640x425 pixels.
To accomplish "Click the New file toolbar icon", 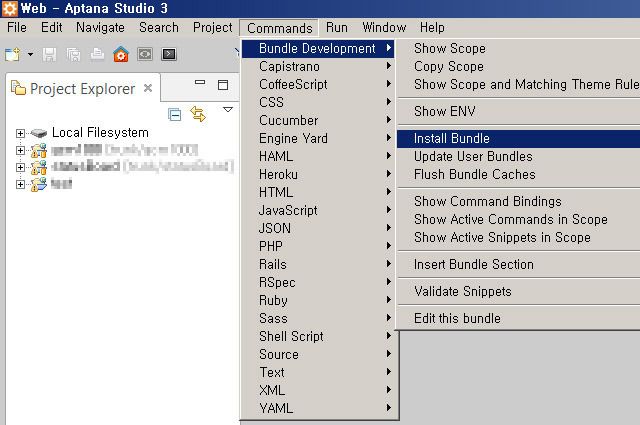I will tap(12, 54).
